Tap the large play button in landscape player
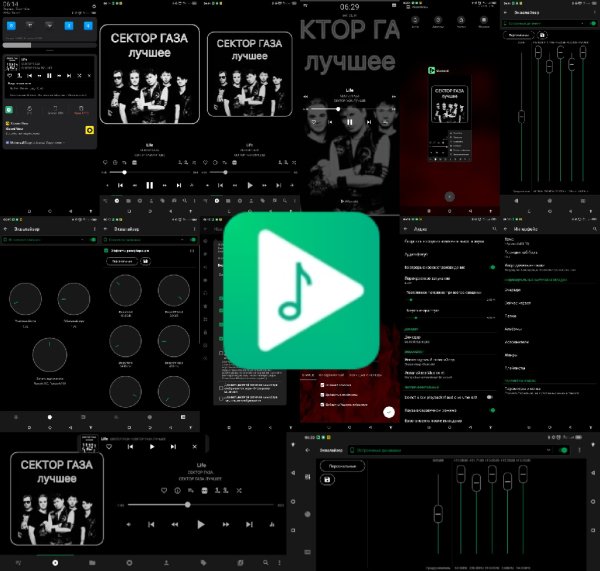The image size is (600, 571). (201, 524)
